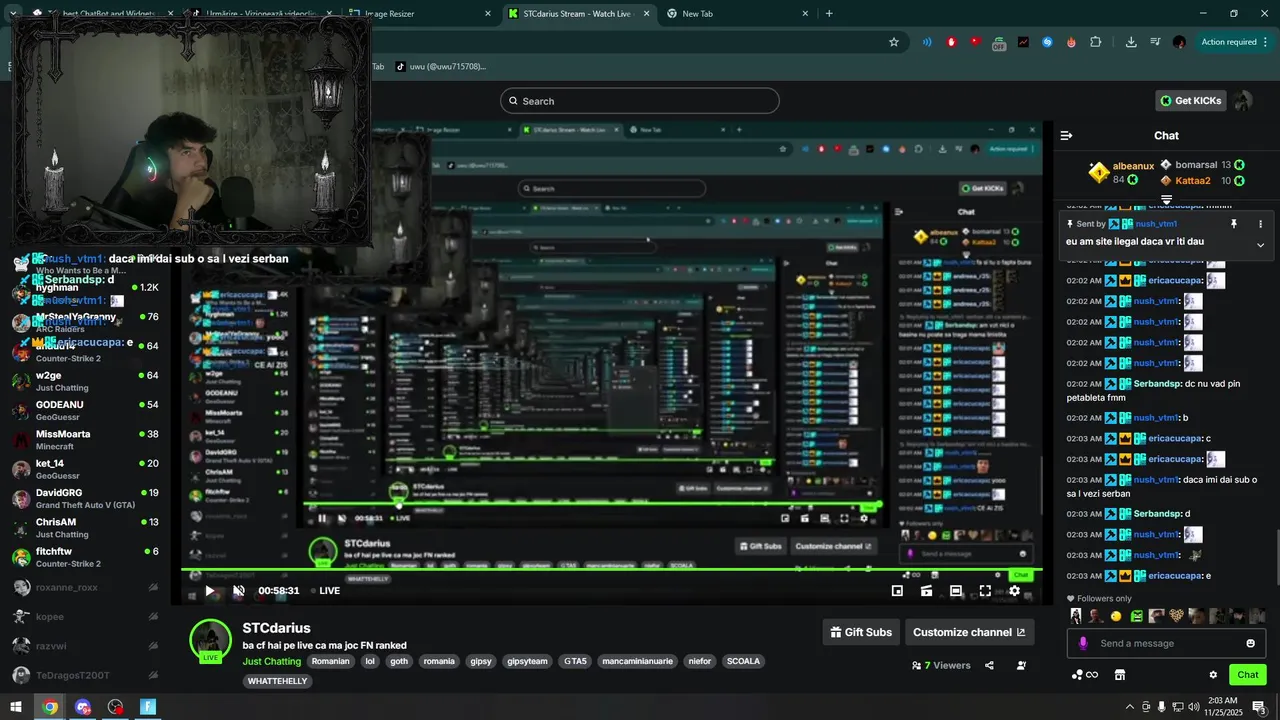Open the Kick account avatar menu
Viewport: 1280px width, 720px height.
(1243, 101)
